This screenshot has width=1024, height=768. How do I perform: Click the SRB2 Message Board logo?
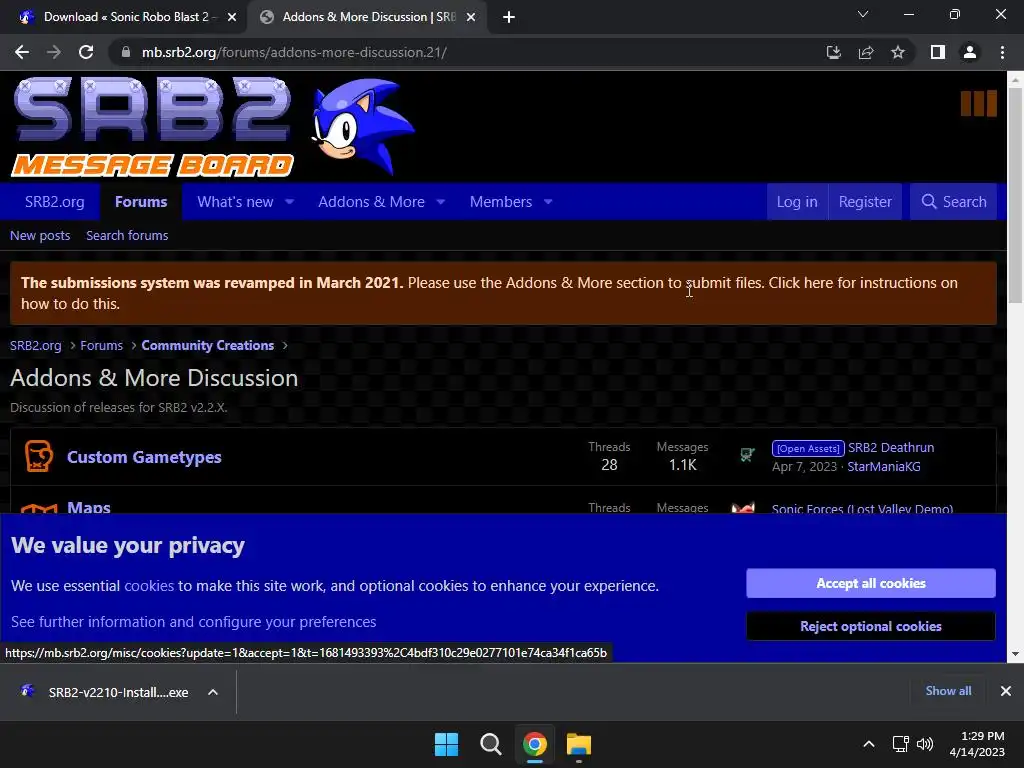pyautogui.click(x=152, y=127)
